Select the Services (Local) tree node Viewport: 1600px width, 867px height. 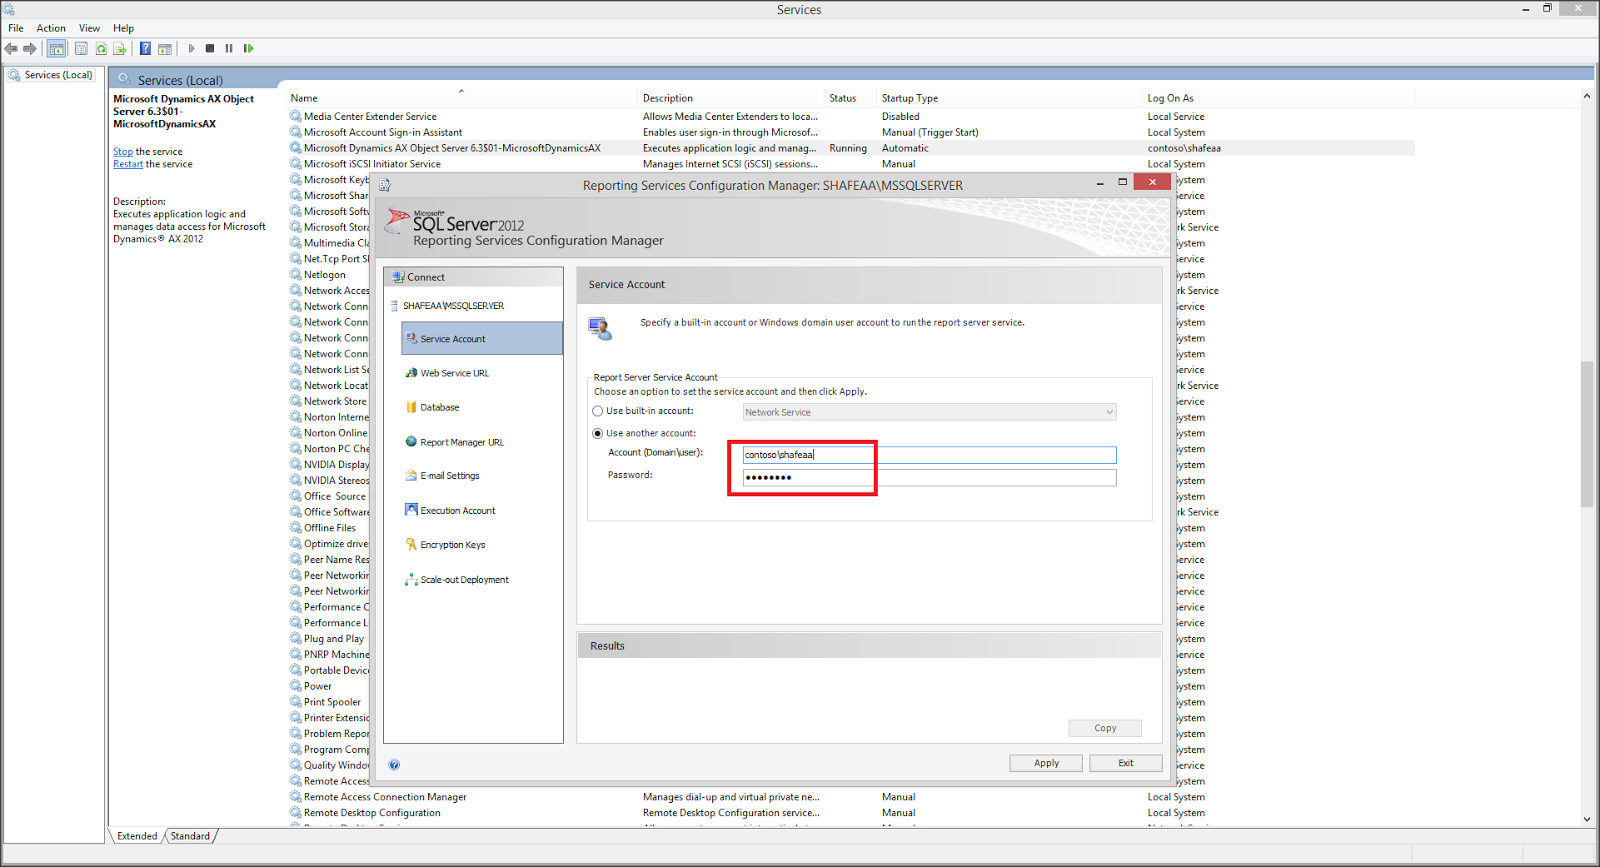click(51, 75)
